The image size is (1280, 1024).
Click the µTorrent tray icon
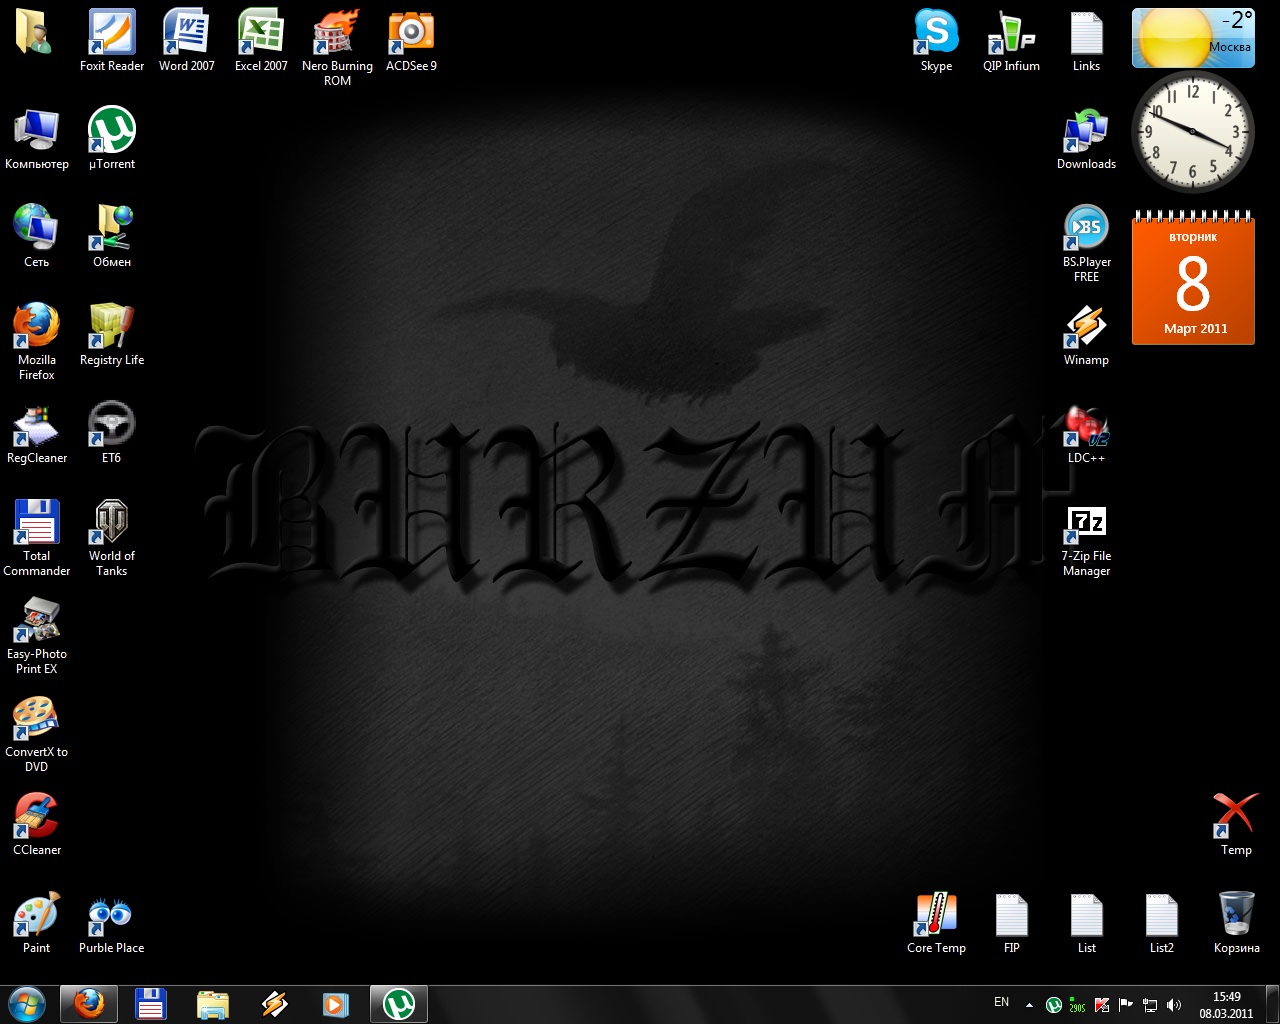click(1053, 1005)
